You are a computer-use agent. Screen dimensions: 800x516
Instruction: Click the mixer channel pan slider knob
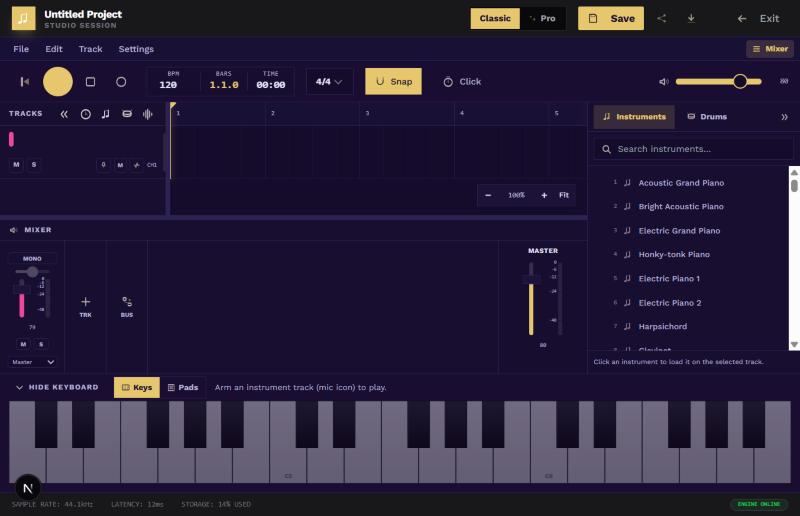[33, 272]
